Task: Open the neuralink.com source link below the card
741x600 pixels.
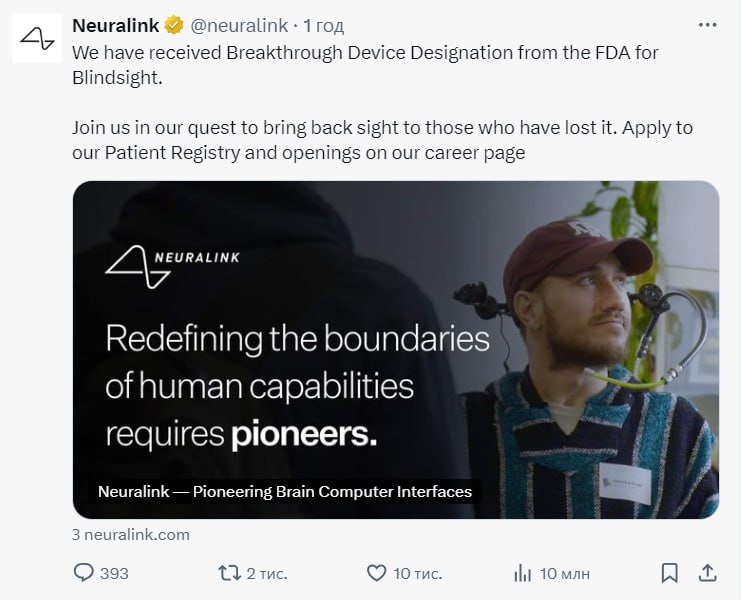Action: pyautogui.click(x=130, y=535)
